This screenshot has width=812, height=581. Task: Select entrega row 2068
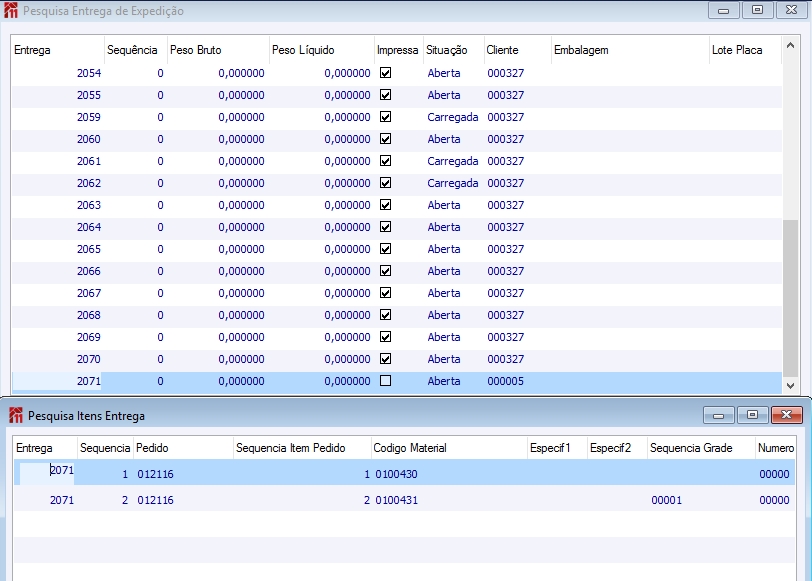click(397, 315)
